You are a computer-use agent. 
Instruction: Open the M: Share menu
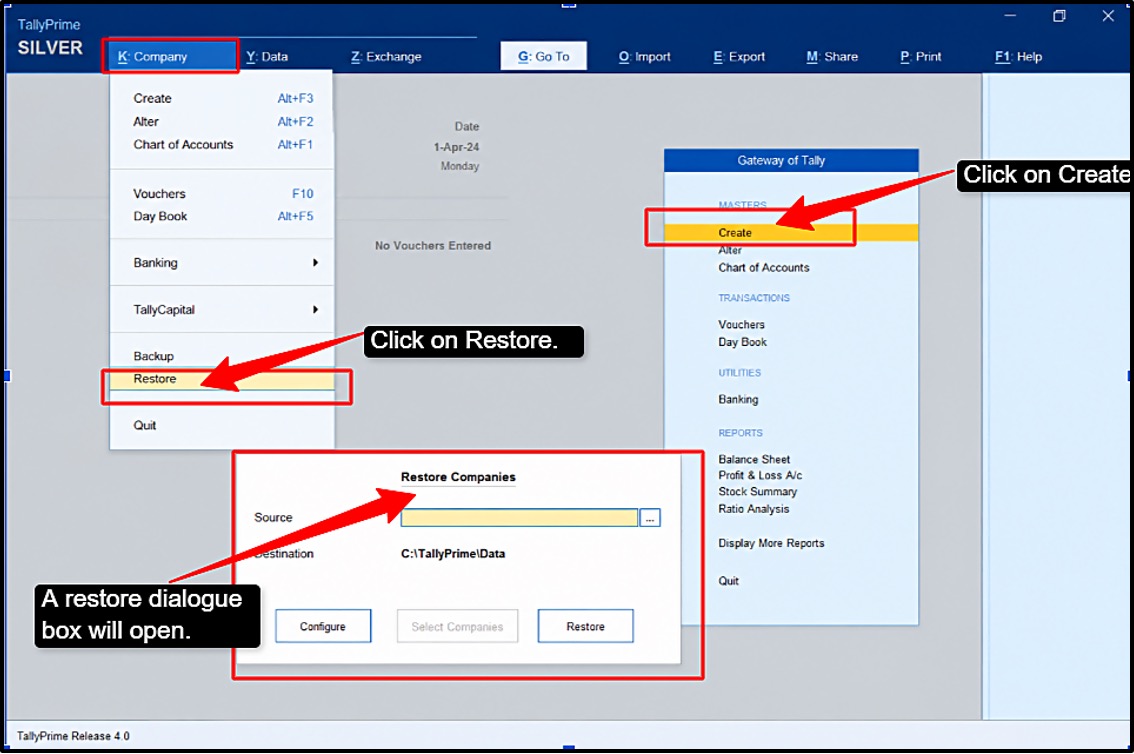tap(832, 56)
